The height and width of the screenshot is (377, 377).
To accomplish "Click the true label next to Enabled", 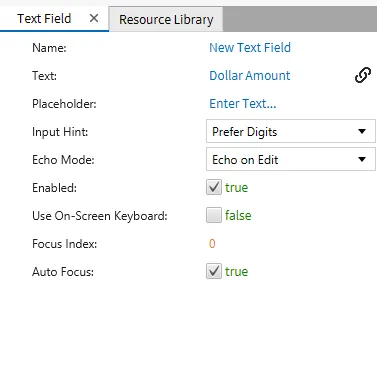I will tap(236, 188).
